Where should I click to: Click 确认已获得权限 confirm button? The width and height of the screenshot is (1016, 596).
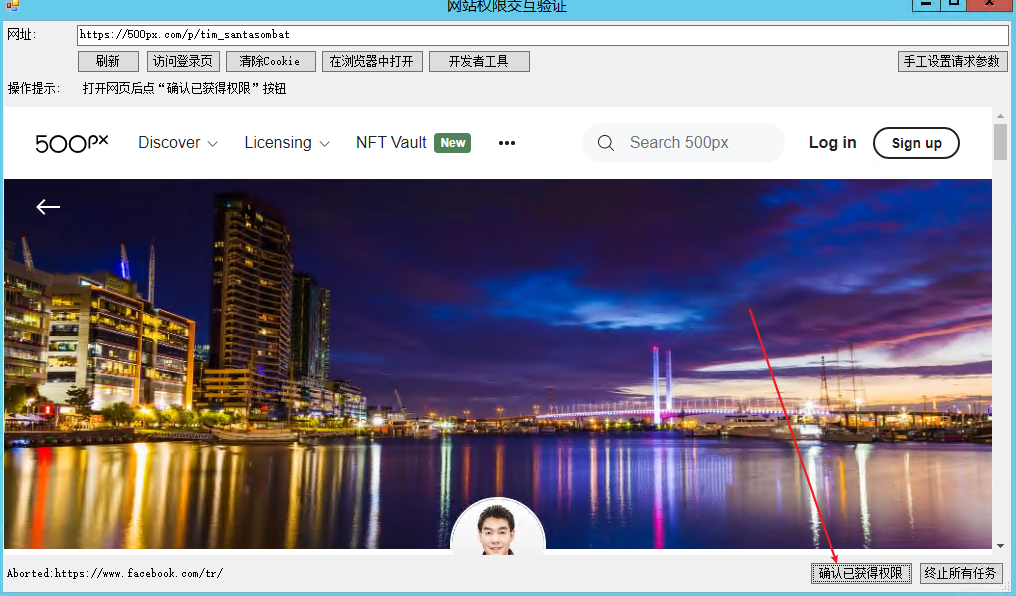coord(861,573)
